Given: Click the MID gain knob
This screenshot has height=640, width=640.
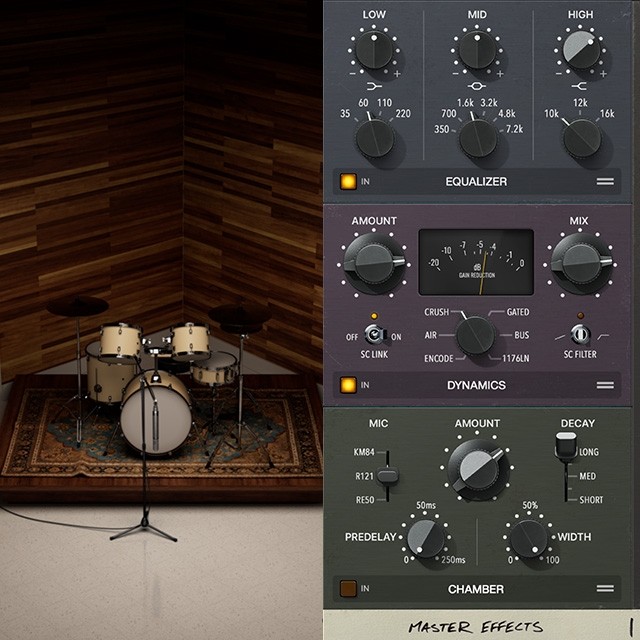Looking at the screenshot, I should 477,51.
